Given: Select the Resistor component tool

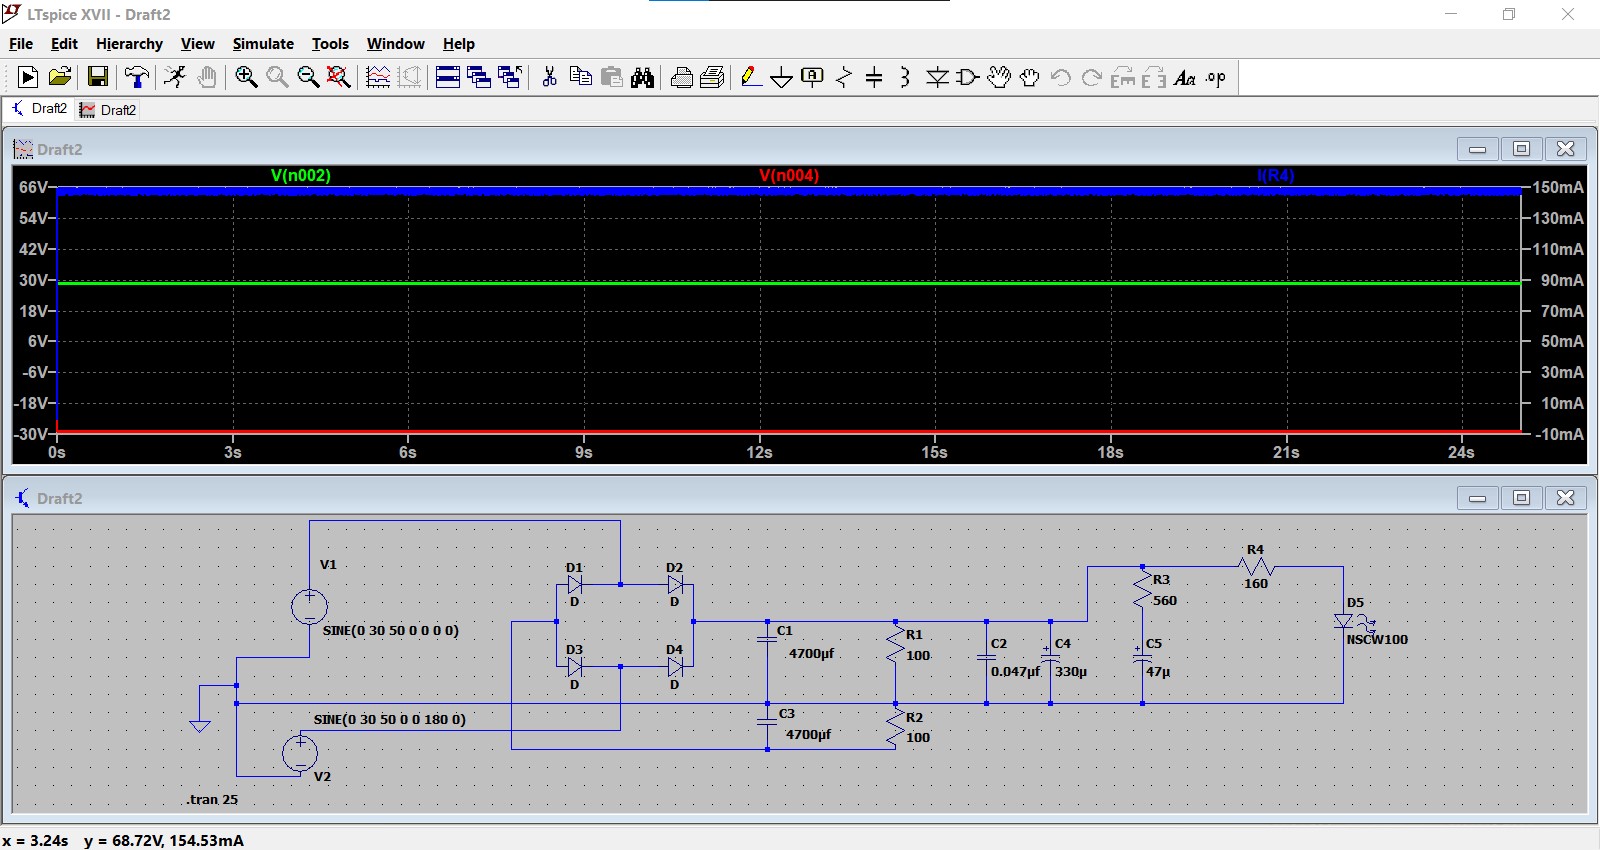Looking at the screenshot, I should 844,77.
